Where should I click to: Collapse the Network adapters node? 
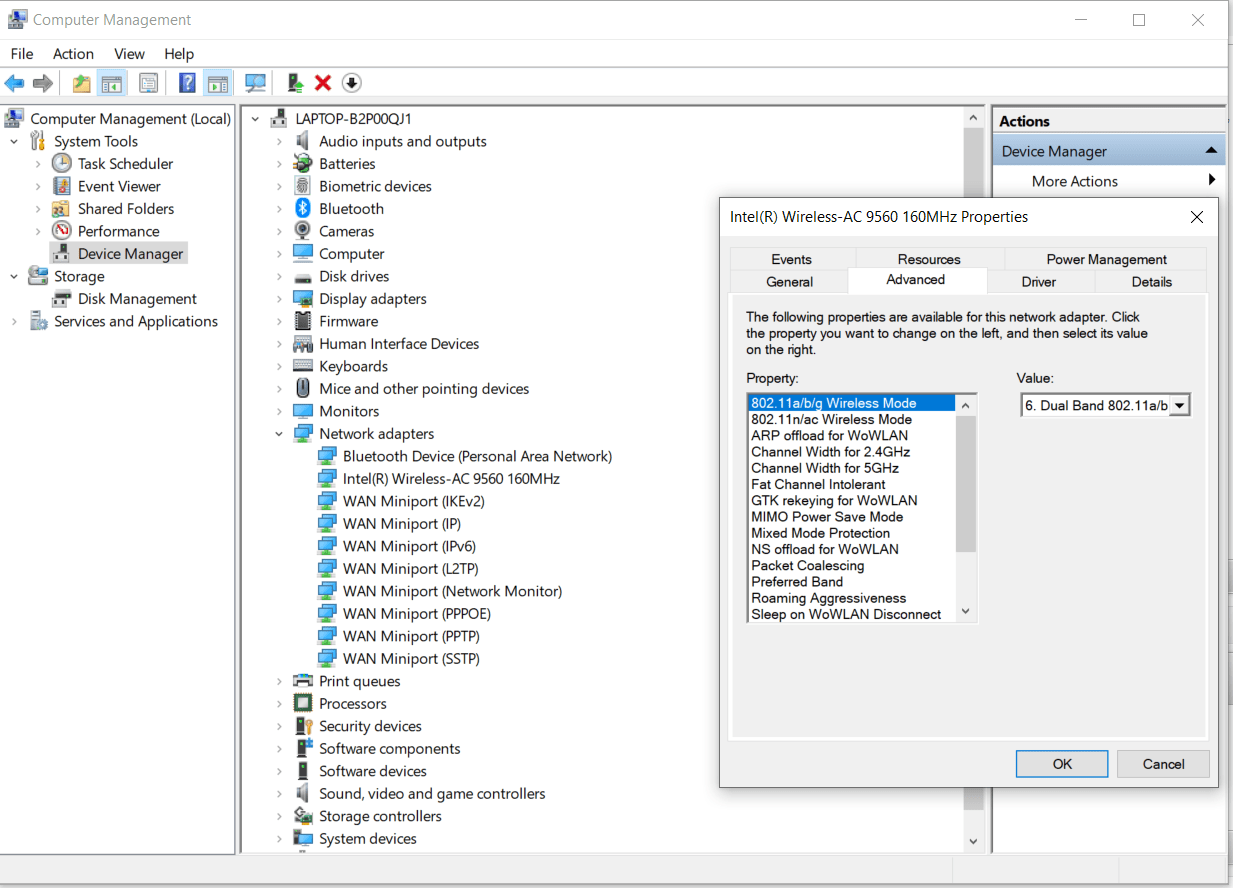coord(280,434)
